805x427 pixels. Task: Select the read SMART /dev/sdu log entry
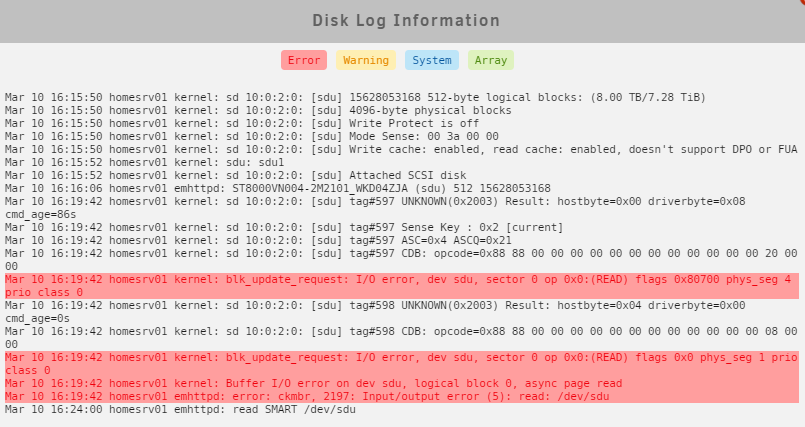[x=180, y=410]
